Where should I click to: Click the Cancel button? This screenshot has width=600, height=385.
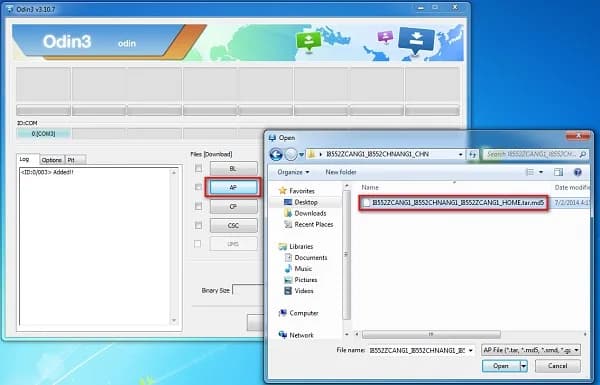[x=558, y=366]
